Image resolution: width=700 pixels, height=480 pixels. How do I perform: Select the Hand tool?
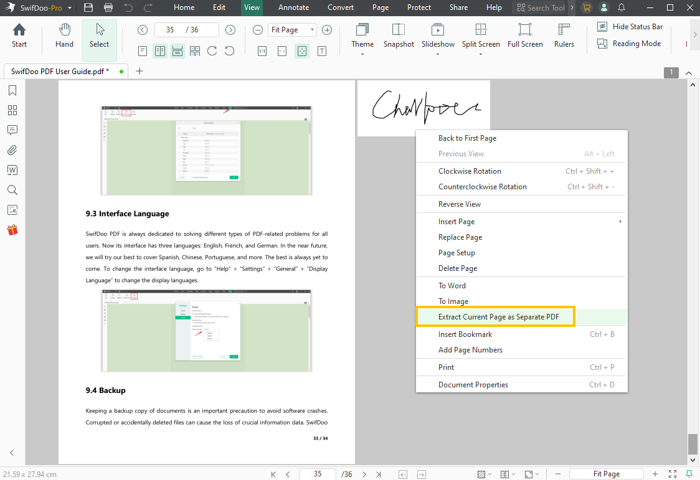click(x=64, y=36)
